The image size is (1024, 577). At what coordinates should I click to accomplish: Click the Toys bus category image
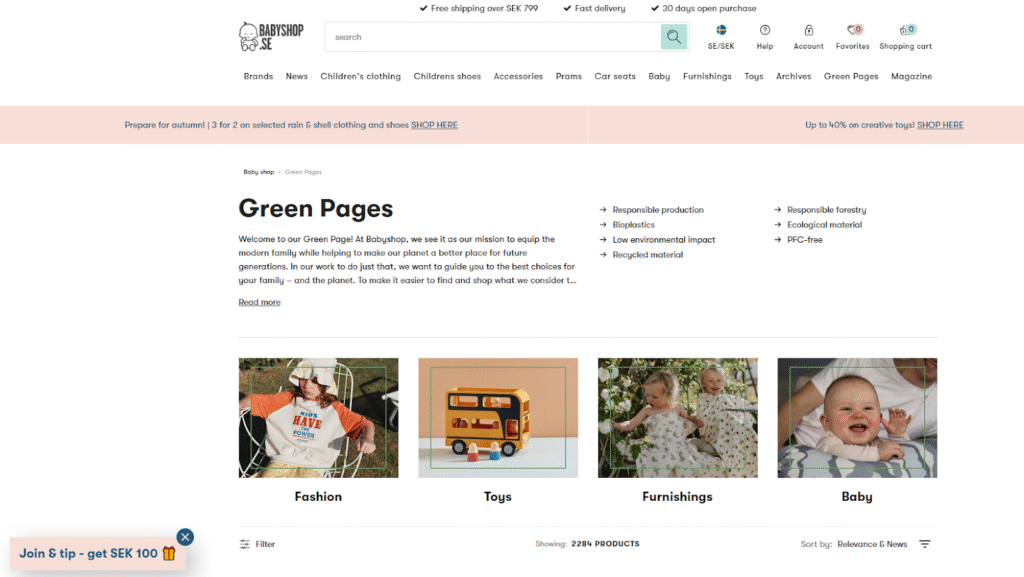click(x=498, y=418)
